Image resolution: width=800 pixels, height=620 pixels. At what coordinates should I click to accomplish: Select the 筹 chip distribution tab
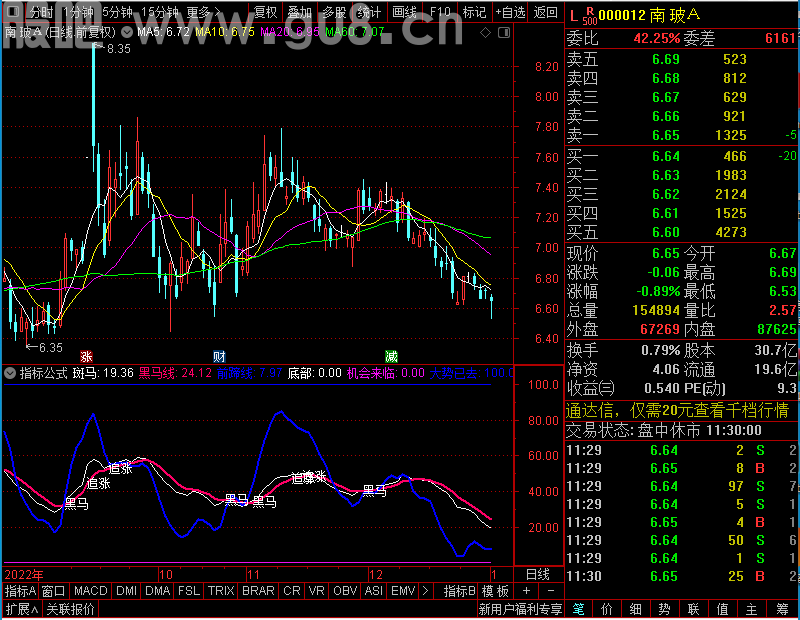783,609
